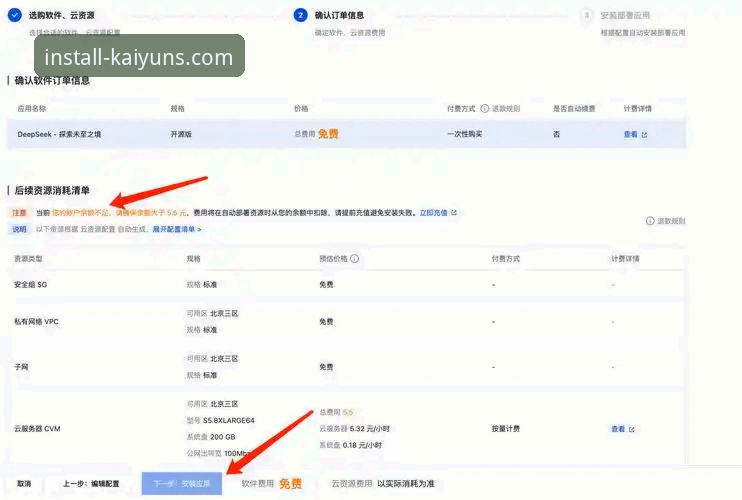Click orange 免费 software fee in footer
Image resolution: width=742 pixels, height=500 pixels.
point(290,484)
